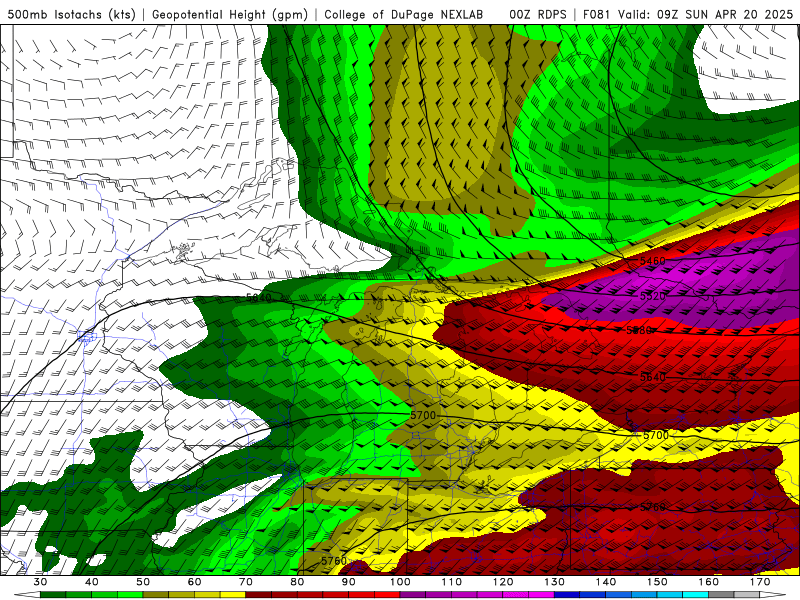Click the 5520 height contour label
800x600 pixels.
tap(653, 296)
